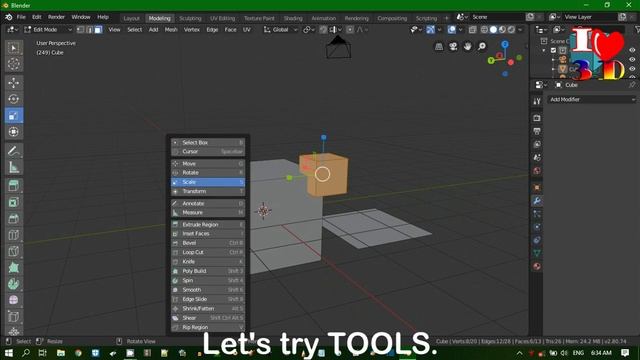640x360 pixels.
Task: Open the overlays options dropdown arrow
Action: 460,29
